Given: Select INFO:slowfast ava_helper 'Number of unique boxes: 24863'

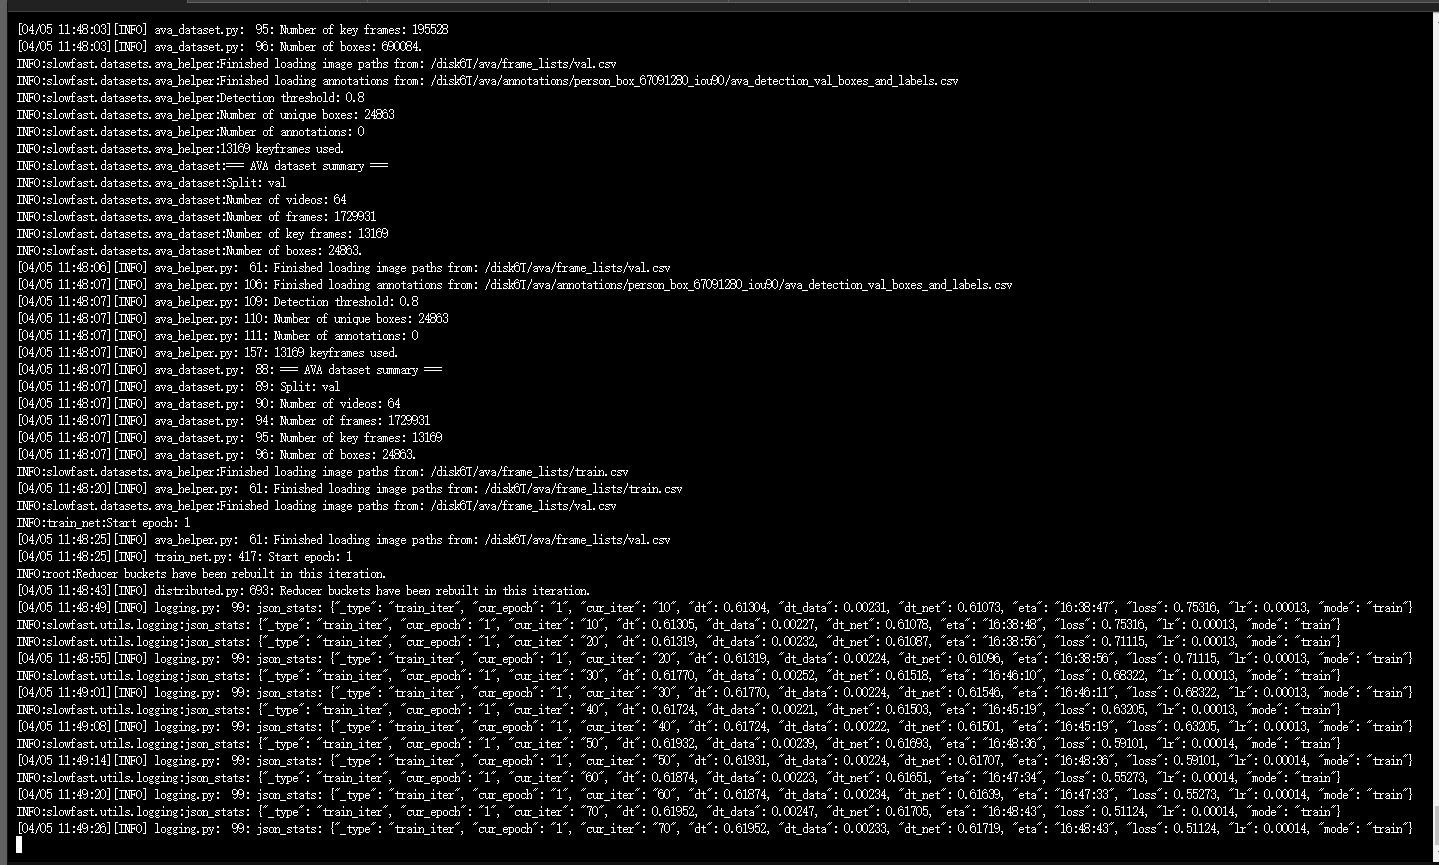Looking at the screenshot, I should pyautogui.click(x=205, y=115).
